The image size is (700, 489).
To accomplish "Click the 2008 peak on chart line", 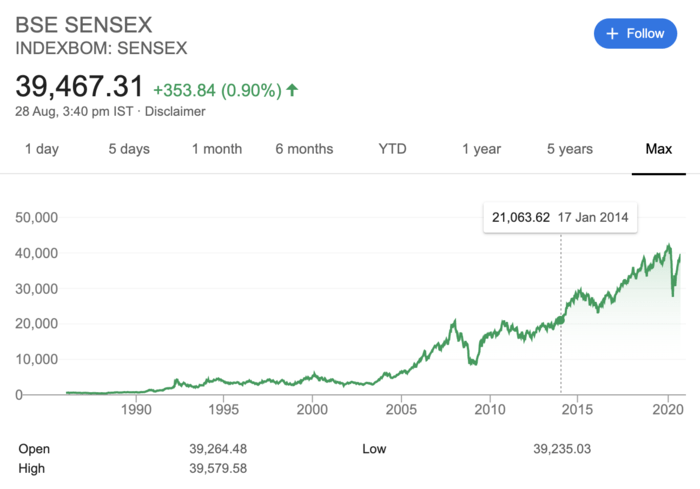I will 455,321.
